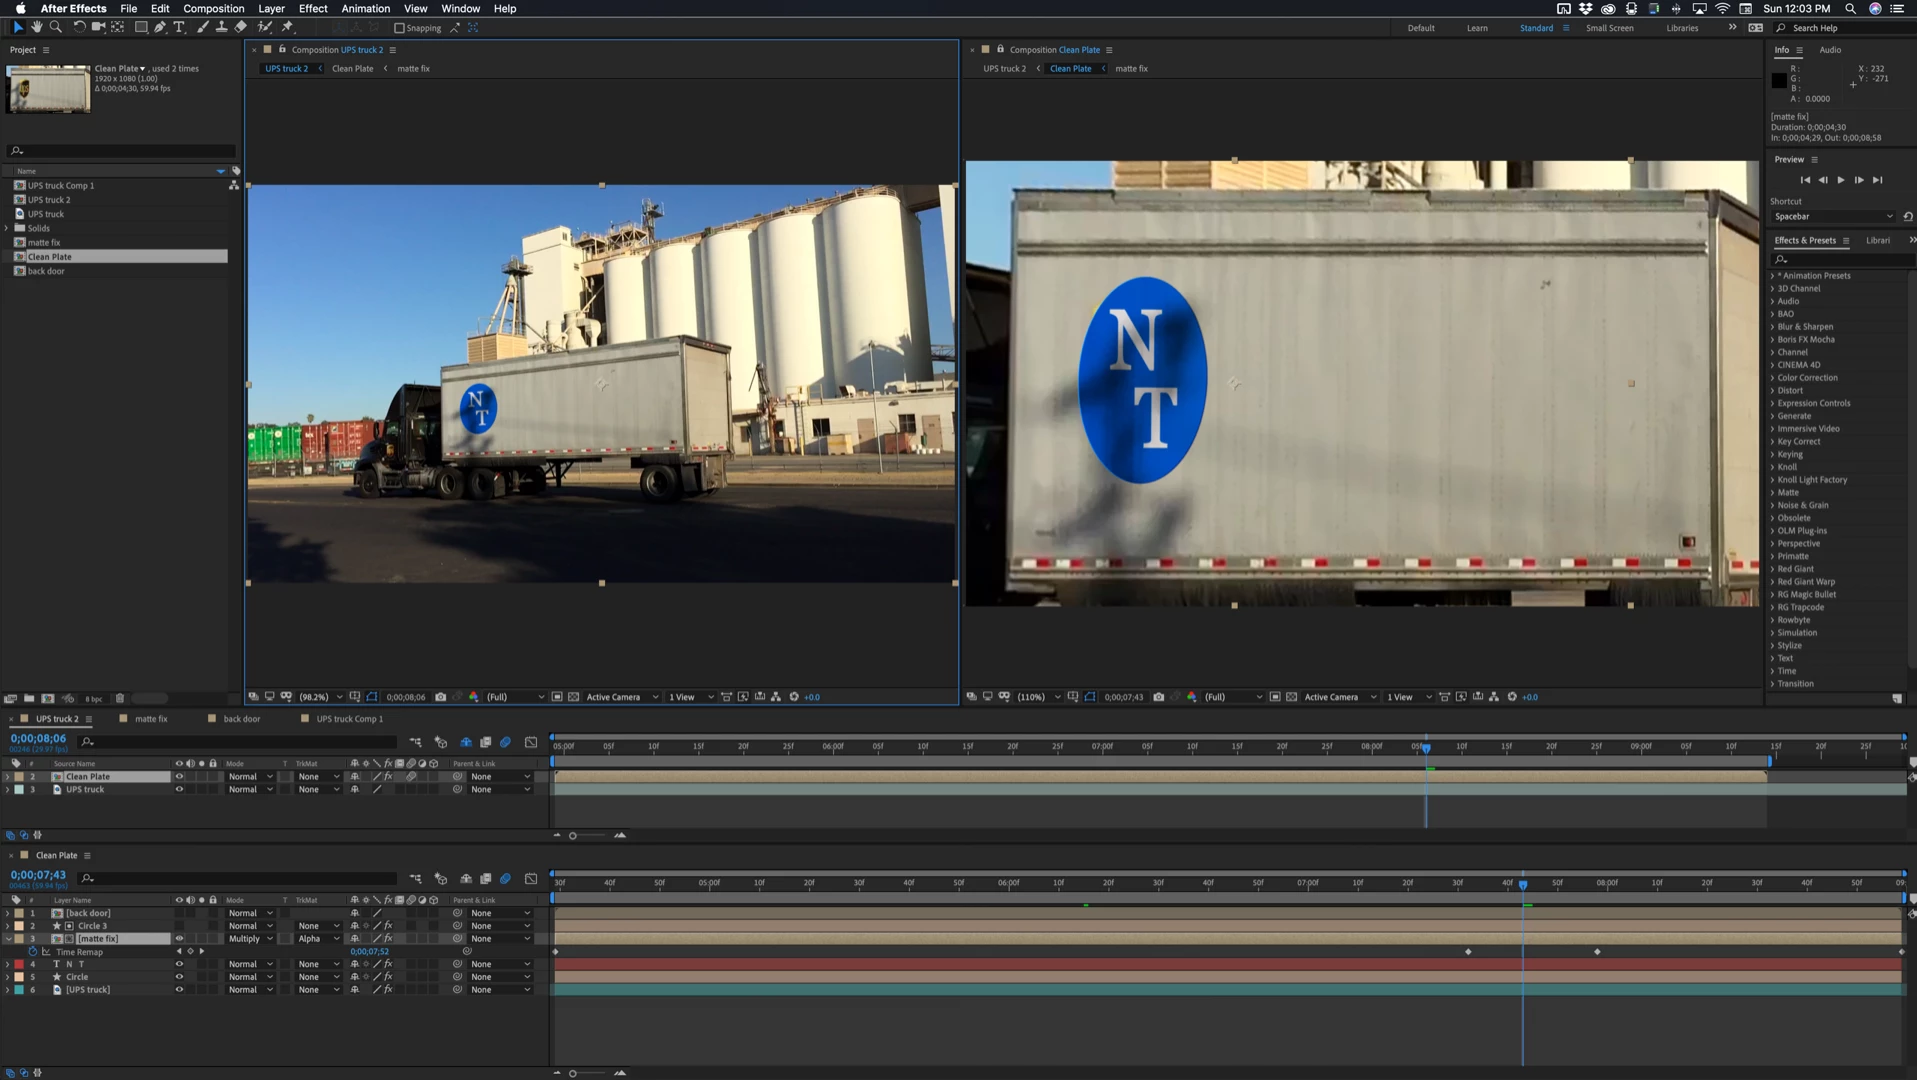This screenshot has height=1080, width=1917.
Task: Toggle motion blur enable in UPS truck 2 timeline
Action: (505, 742)
